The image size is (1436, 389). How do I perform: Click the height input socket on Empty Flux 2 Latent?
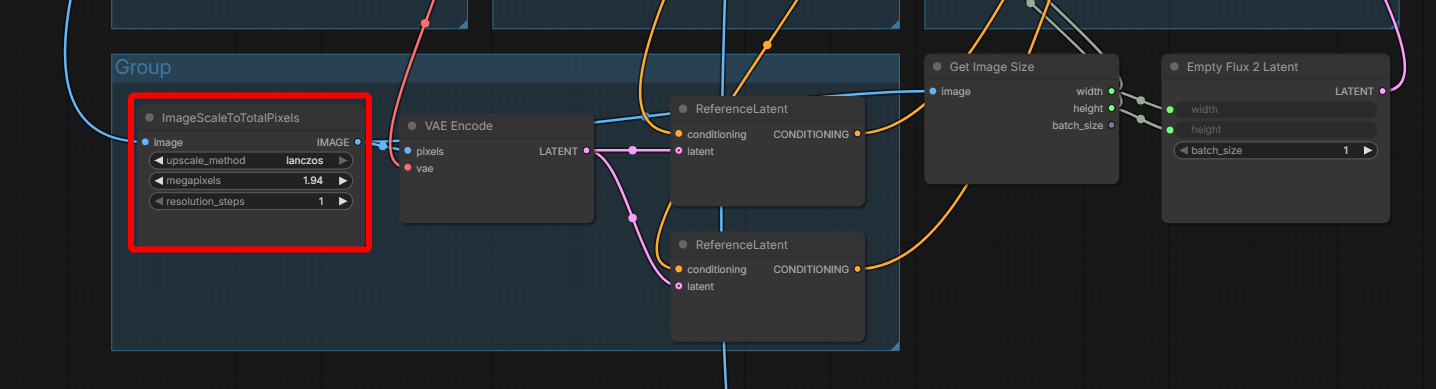(x=1170, y=129)
